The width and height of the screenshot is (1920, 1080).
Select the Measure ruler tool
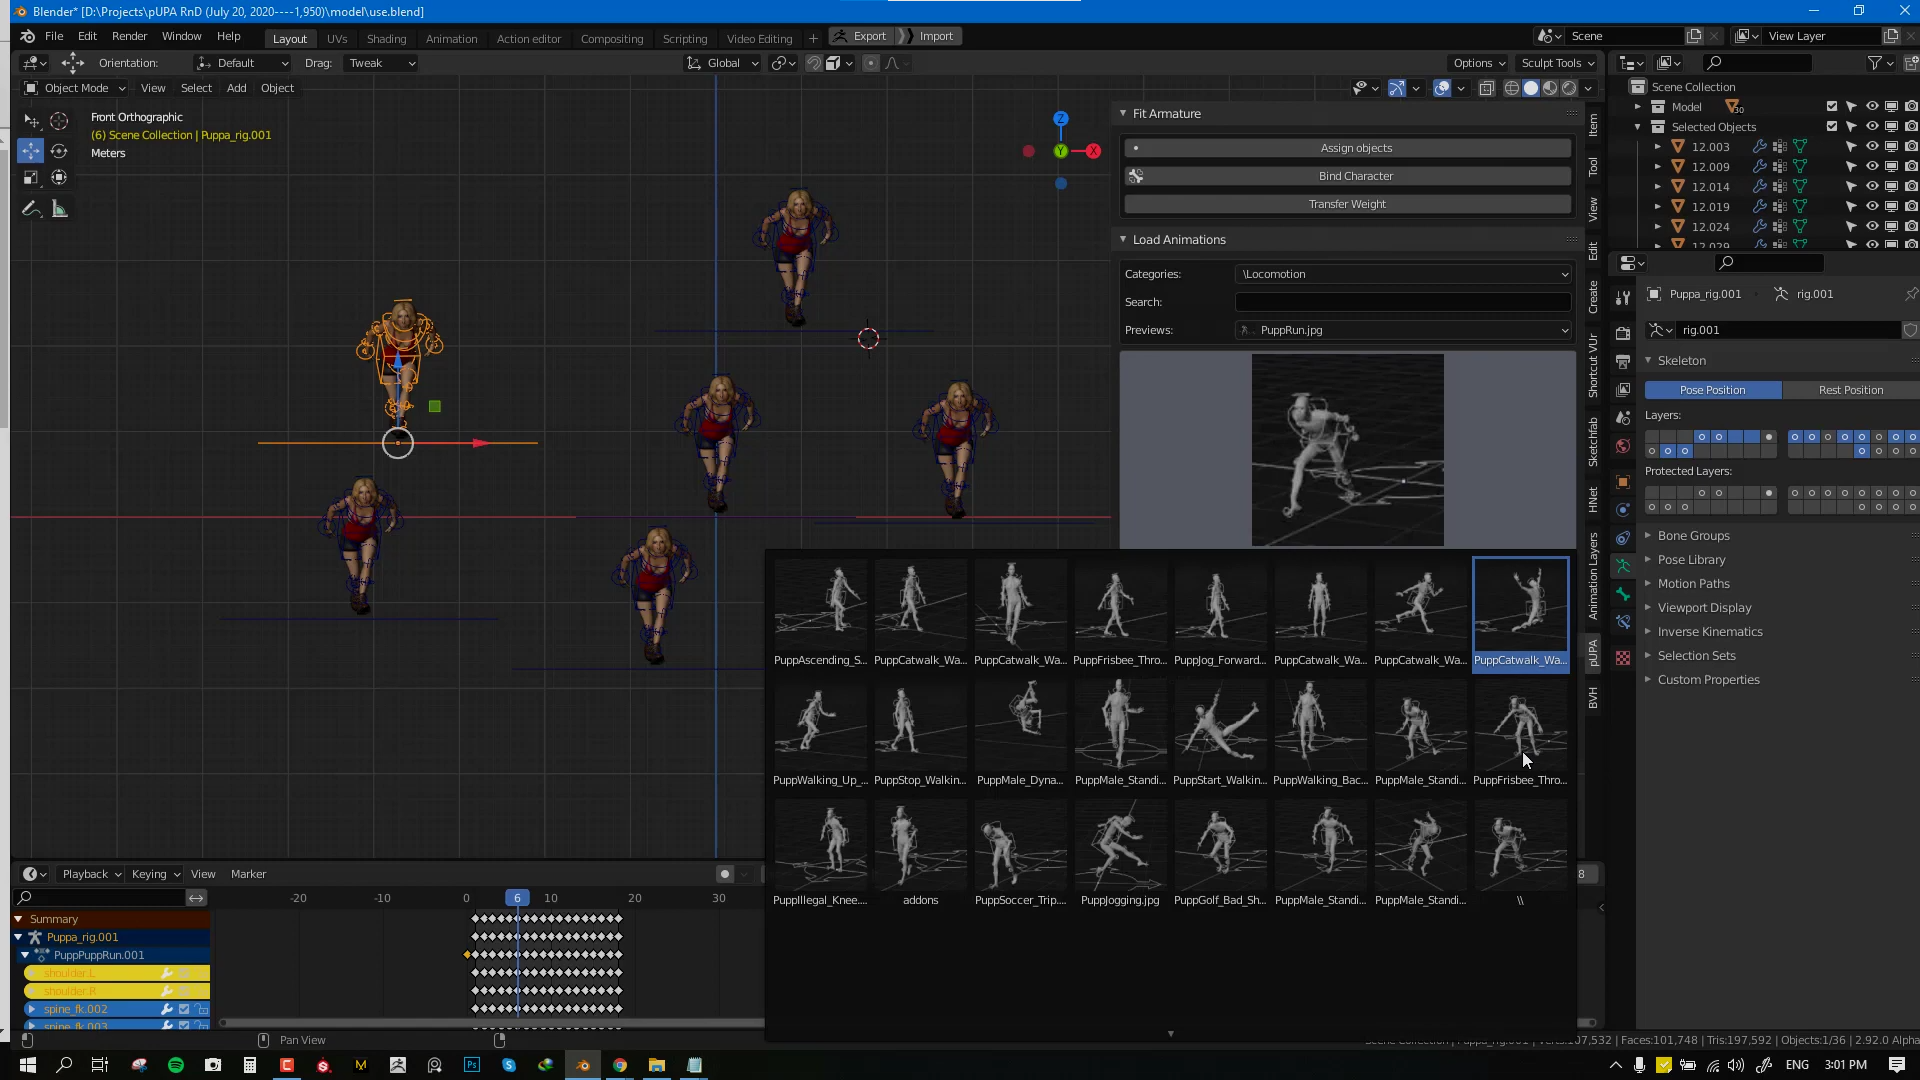(60, 209)
